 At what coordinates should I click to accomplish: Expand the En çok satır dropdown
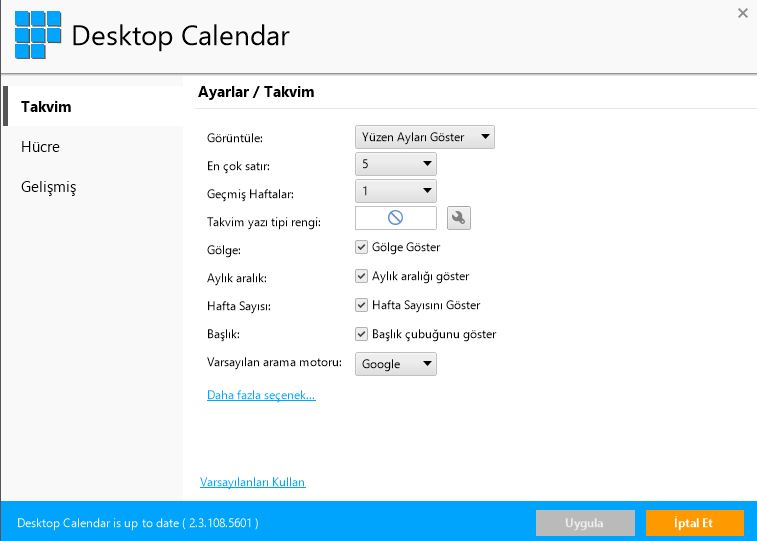[x=395, y=164]
